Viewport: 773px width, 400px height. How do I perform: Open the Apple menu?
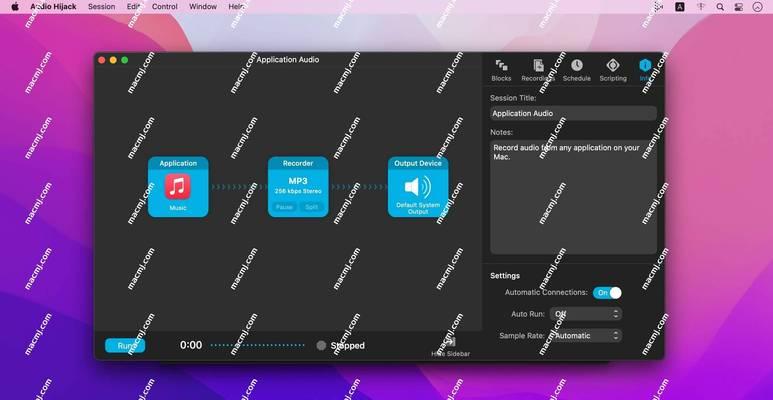pos(15,7)
